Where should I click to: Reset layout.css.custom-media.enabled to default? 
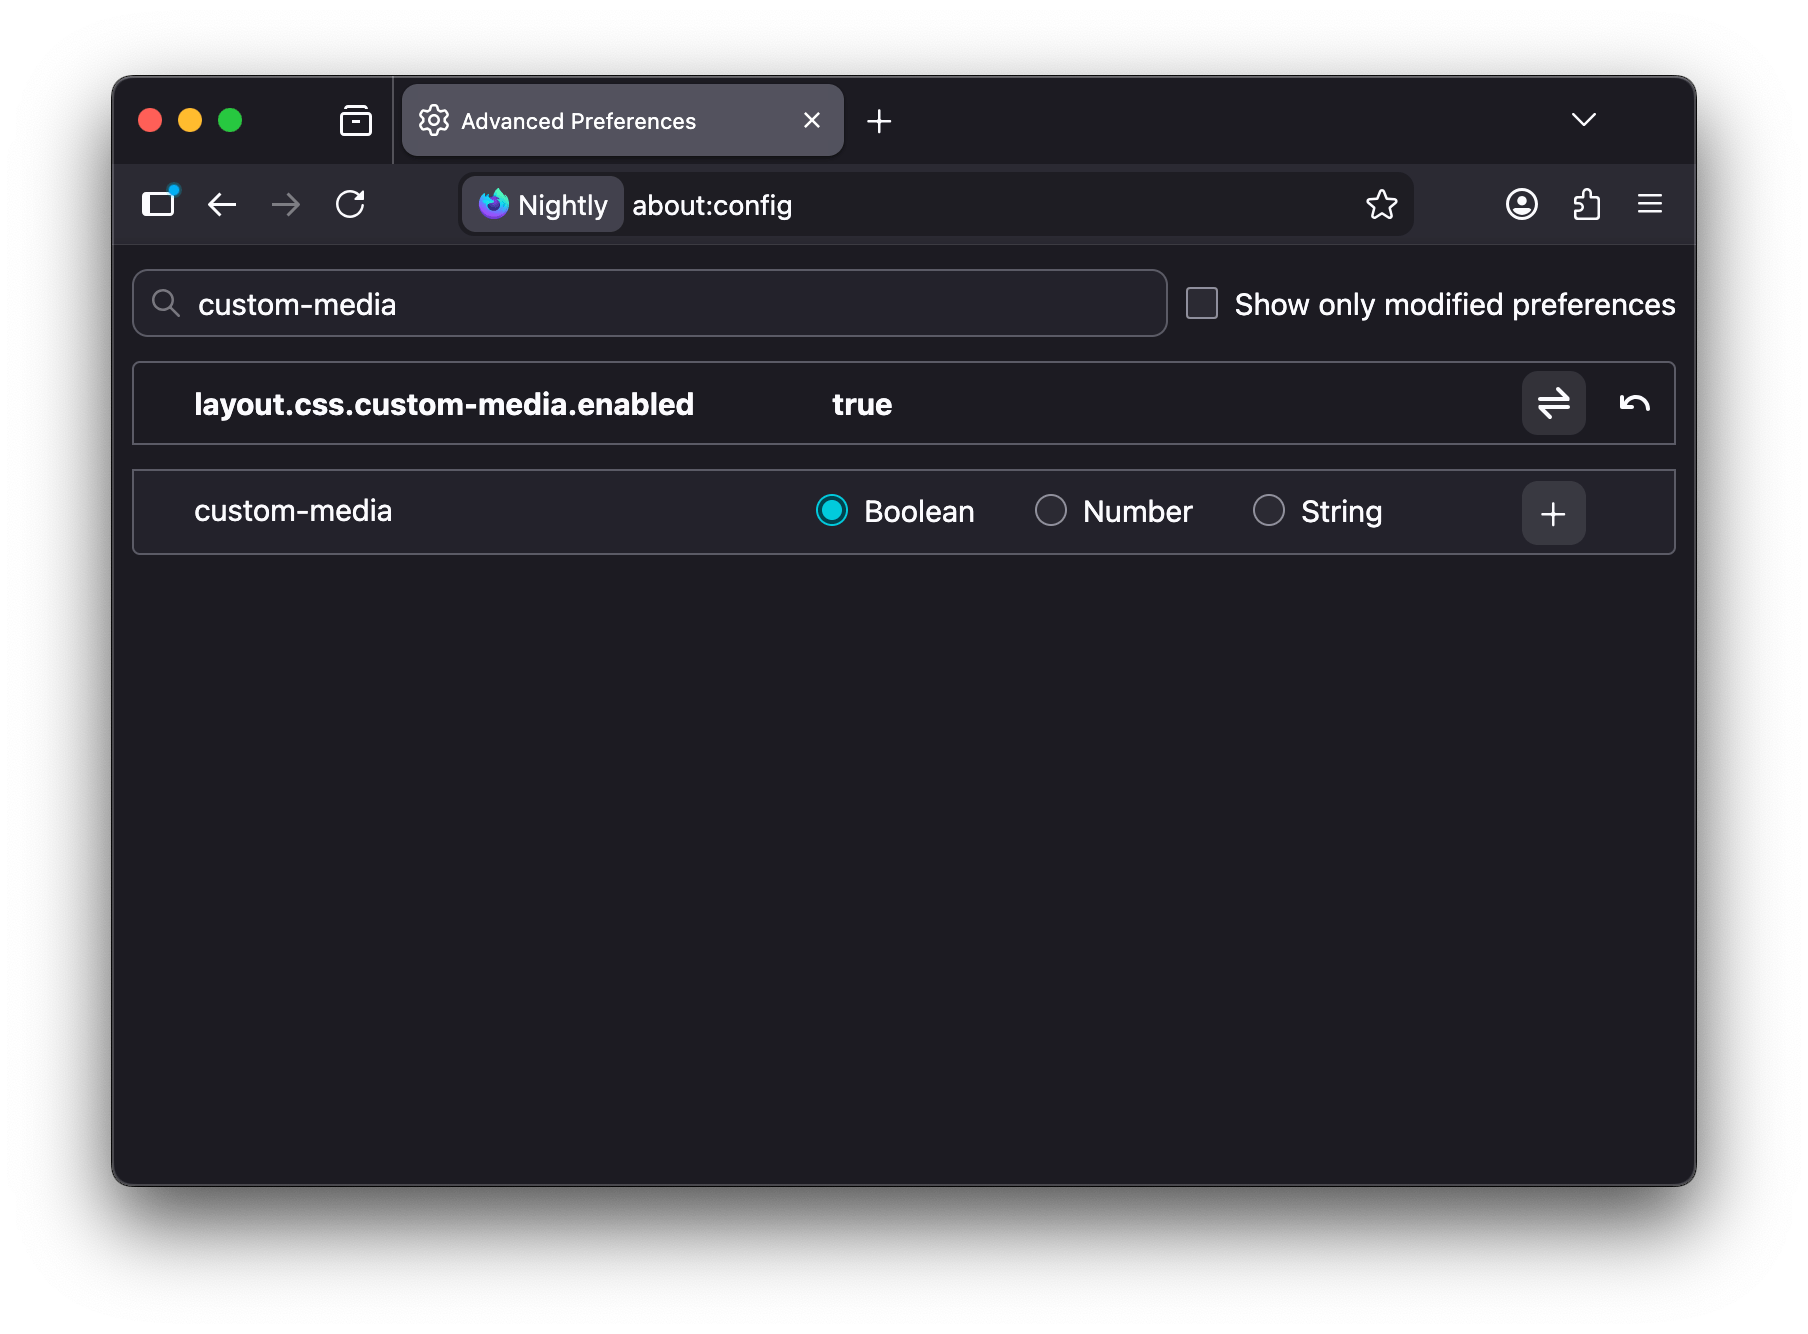[1634, 403]
